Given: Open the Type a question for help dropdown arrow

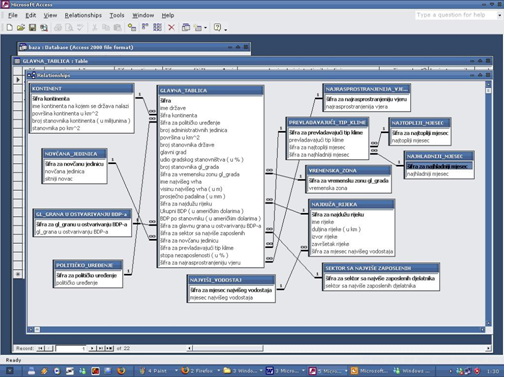Looking at the screenshot, I should (x=499, y=15).
